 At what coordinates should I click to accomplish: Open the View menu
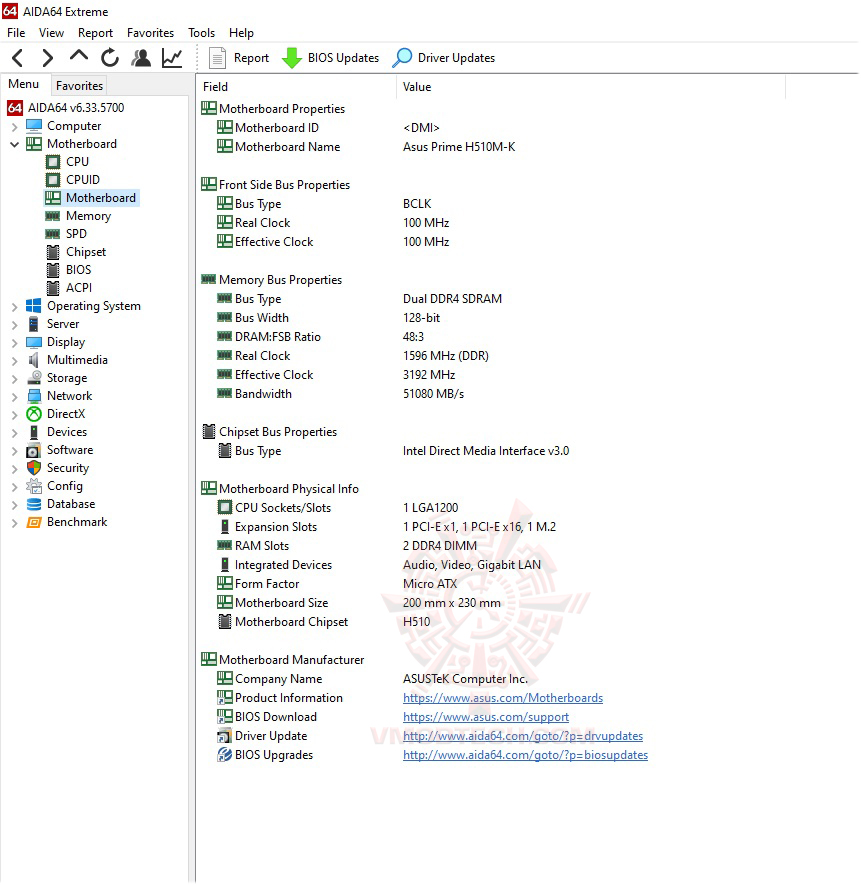pos(51,33)
